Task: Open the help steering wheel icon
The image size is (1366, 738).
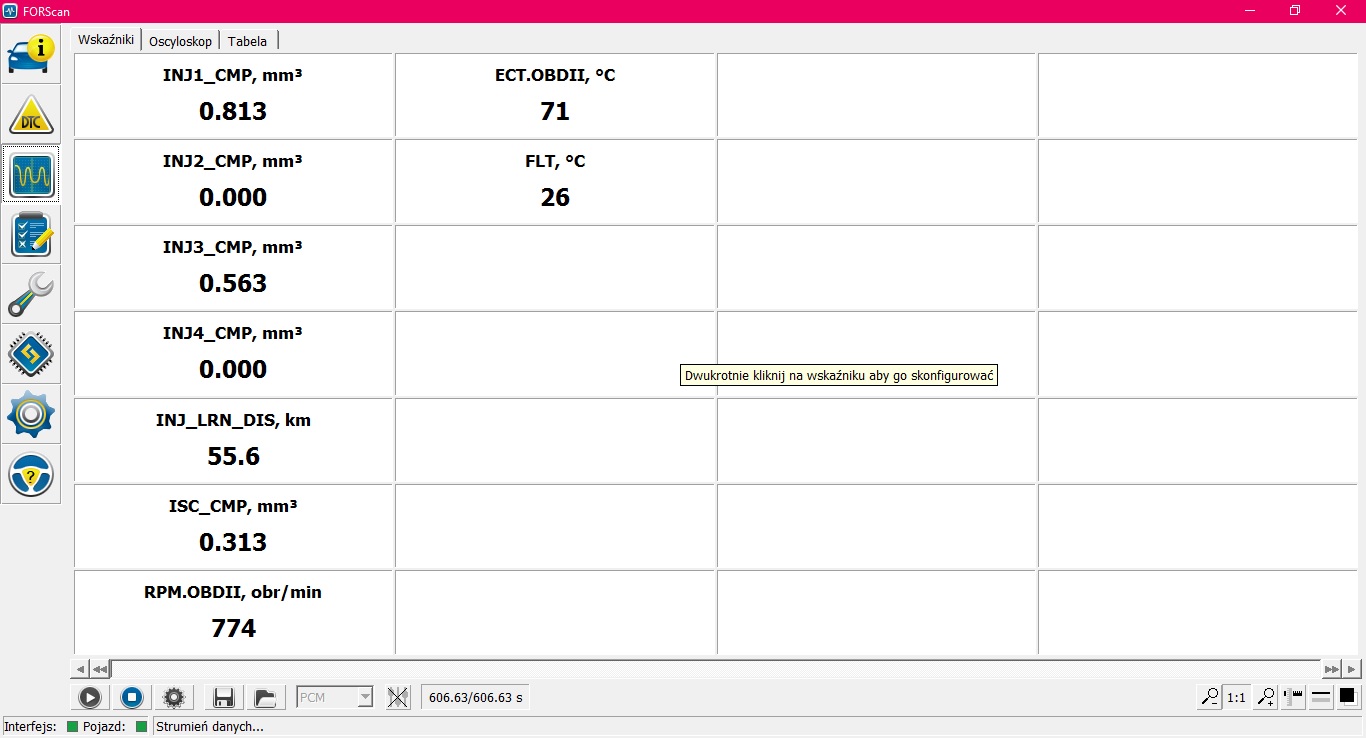Action: pos(31,474)
